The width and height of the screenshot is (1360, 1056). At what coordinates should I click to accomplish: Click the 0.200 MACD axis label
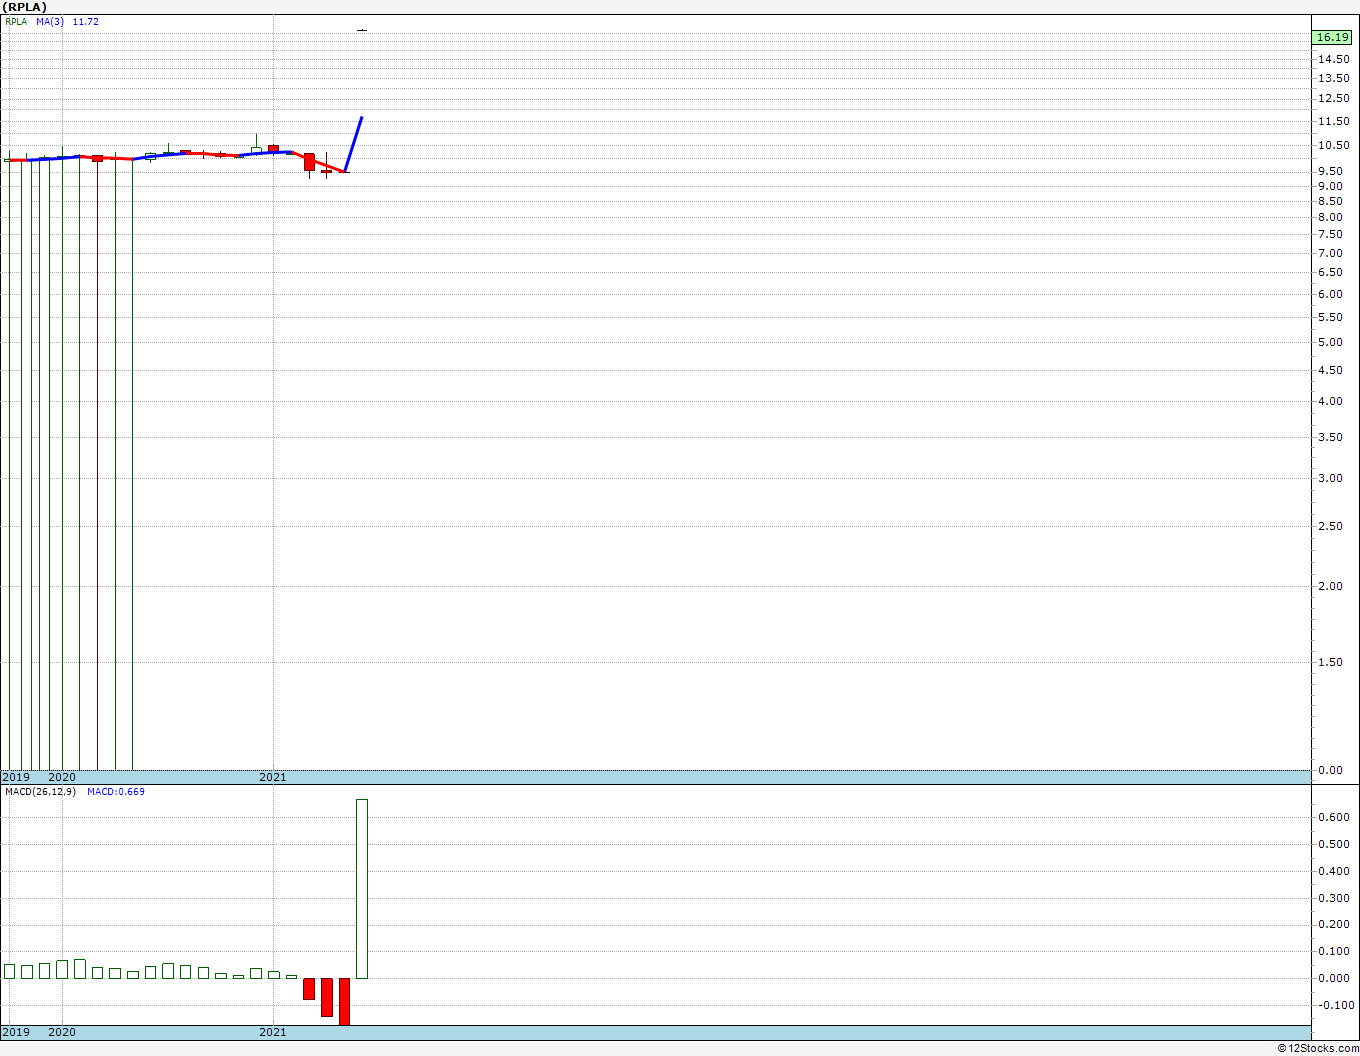[1333, 925]
